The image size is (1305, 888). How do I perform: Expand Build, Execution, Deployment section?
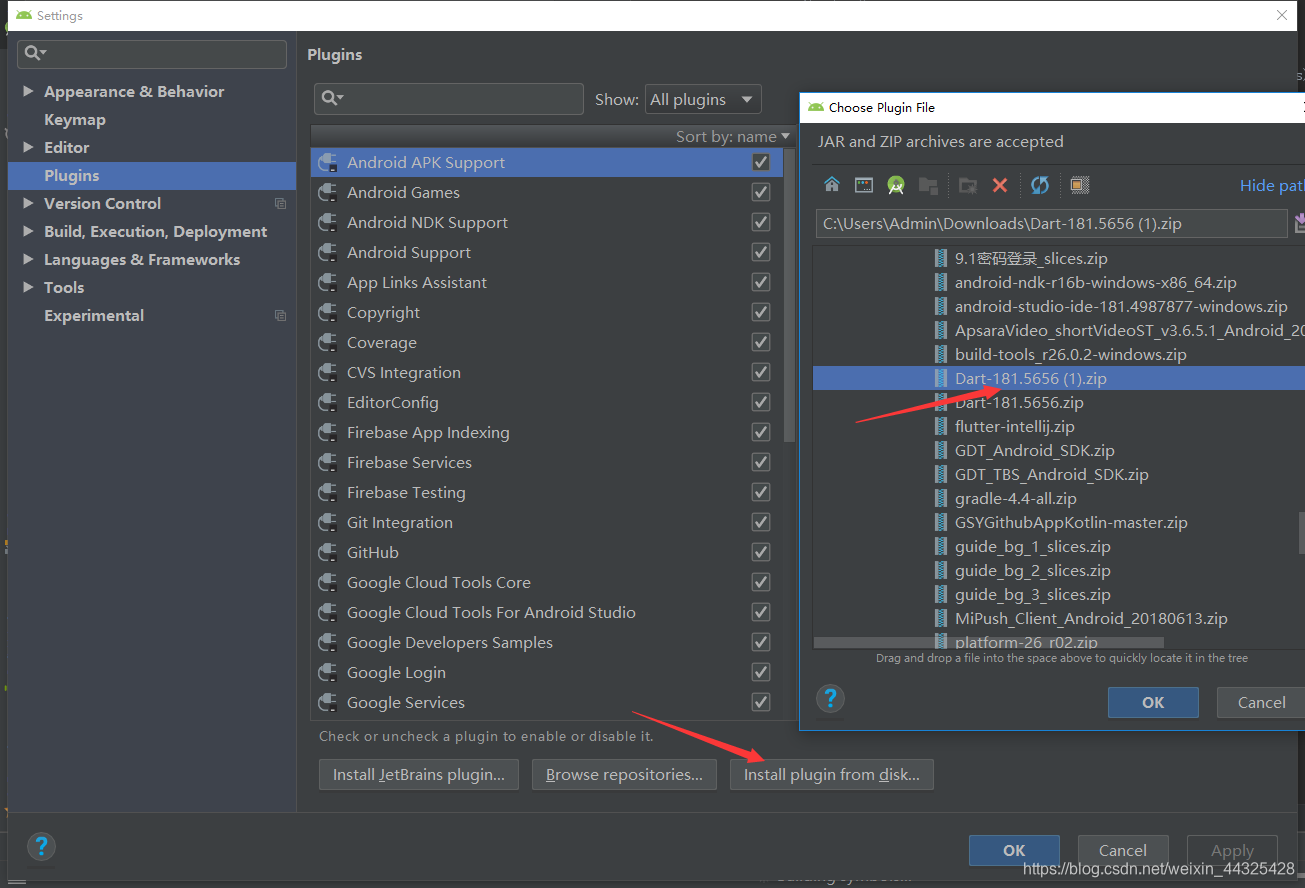pos(28,231)
